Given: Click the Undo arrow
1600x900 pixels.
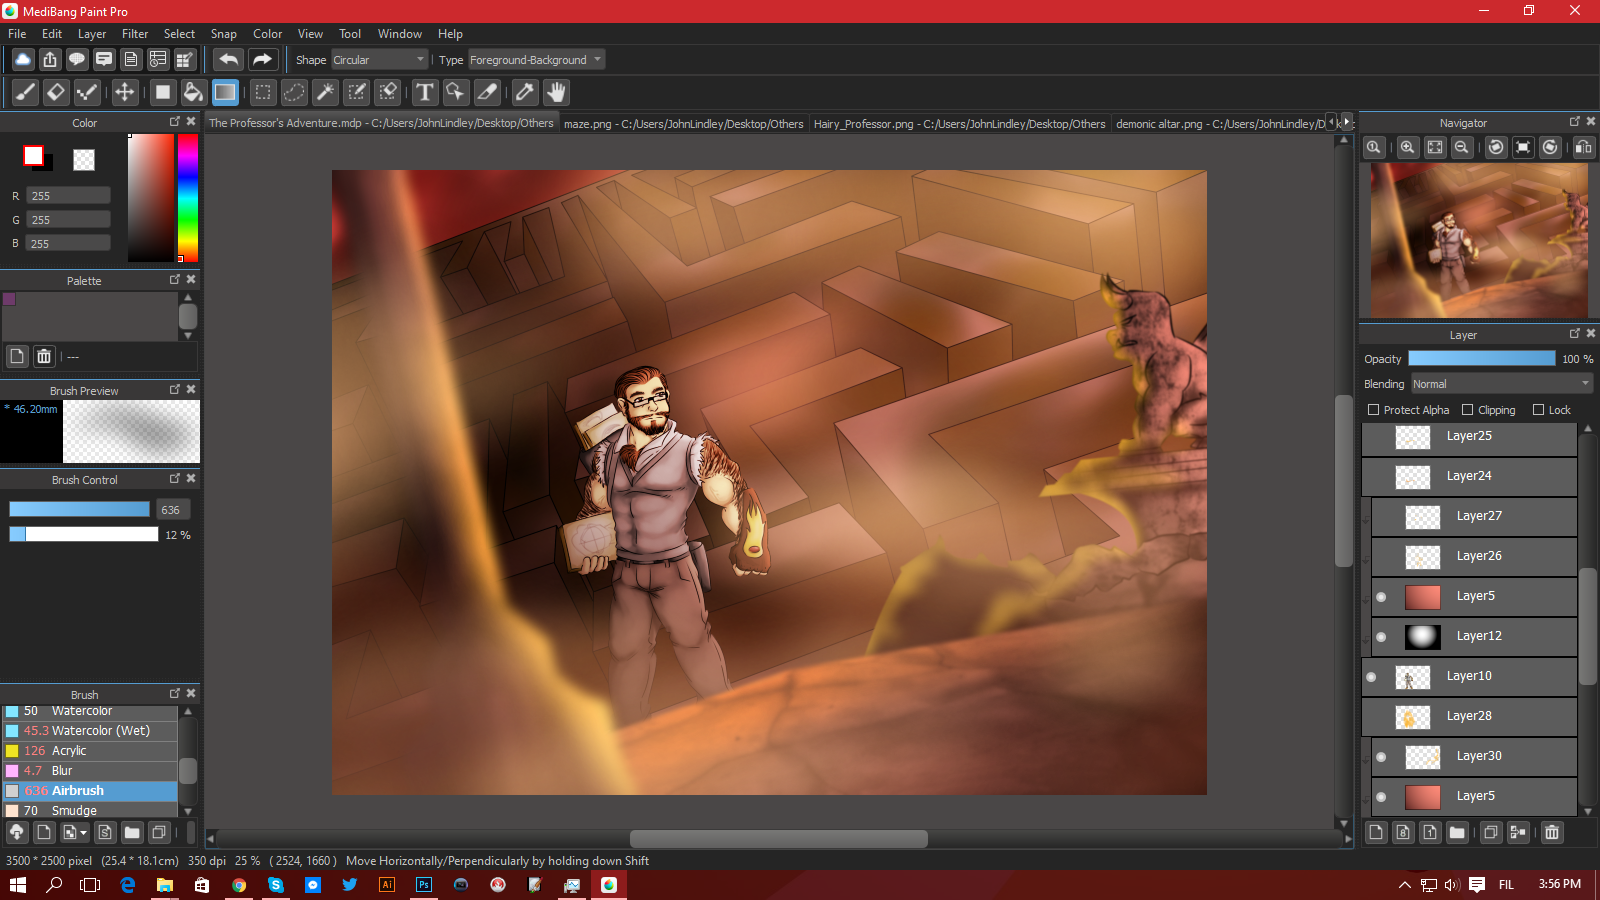Looking at the screenshot, I should pos(229,60).
